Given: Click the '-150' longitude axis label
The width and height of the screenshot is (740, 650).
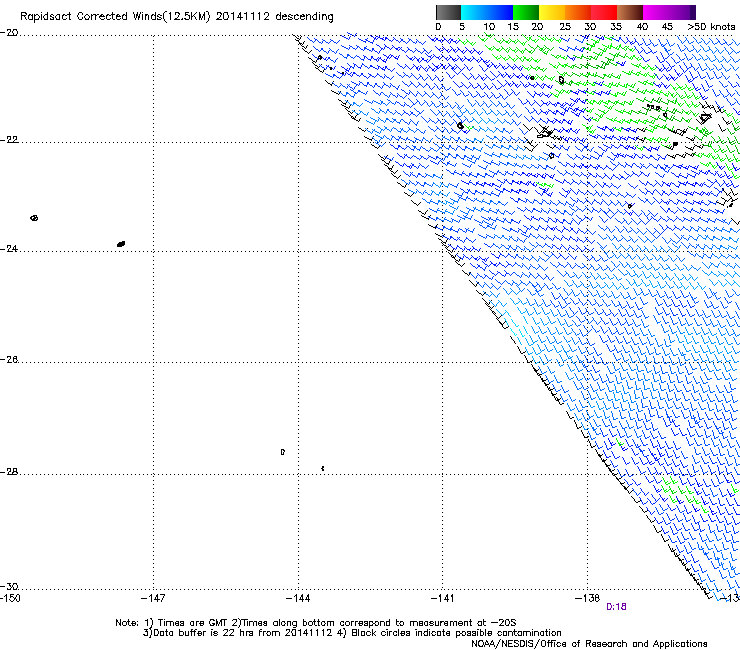Looking at the screenshot, I should pos(10,599).
